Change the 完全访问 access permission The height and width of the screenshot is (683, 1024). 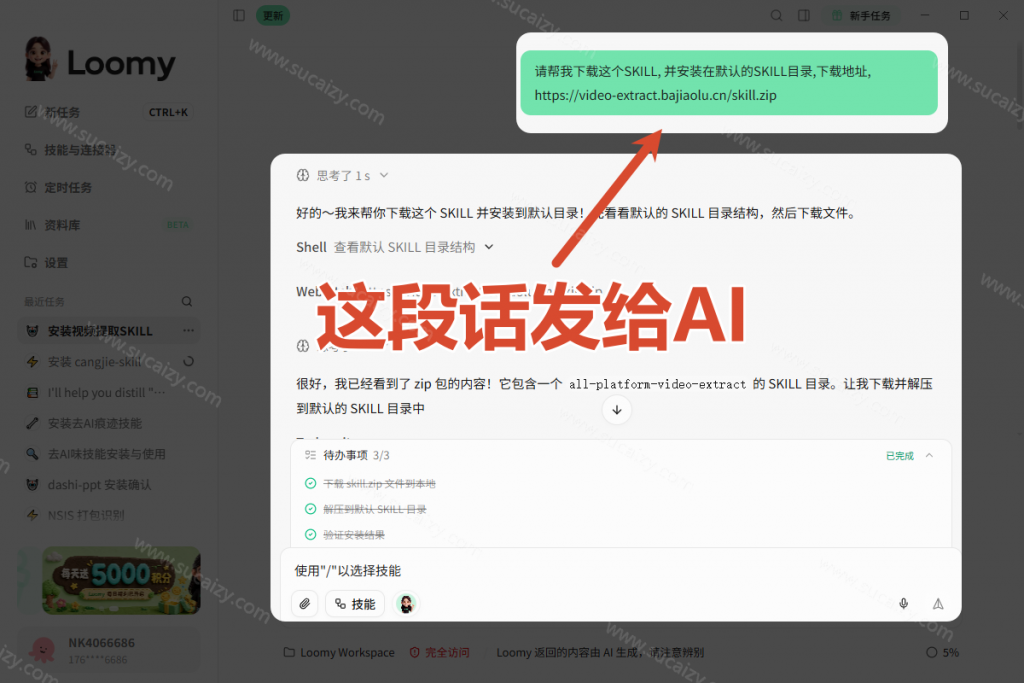point(440,652)
